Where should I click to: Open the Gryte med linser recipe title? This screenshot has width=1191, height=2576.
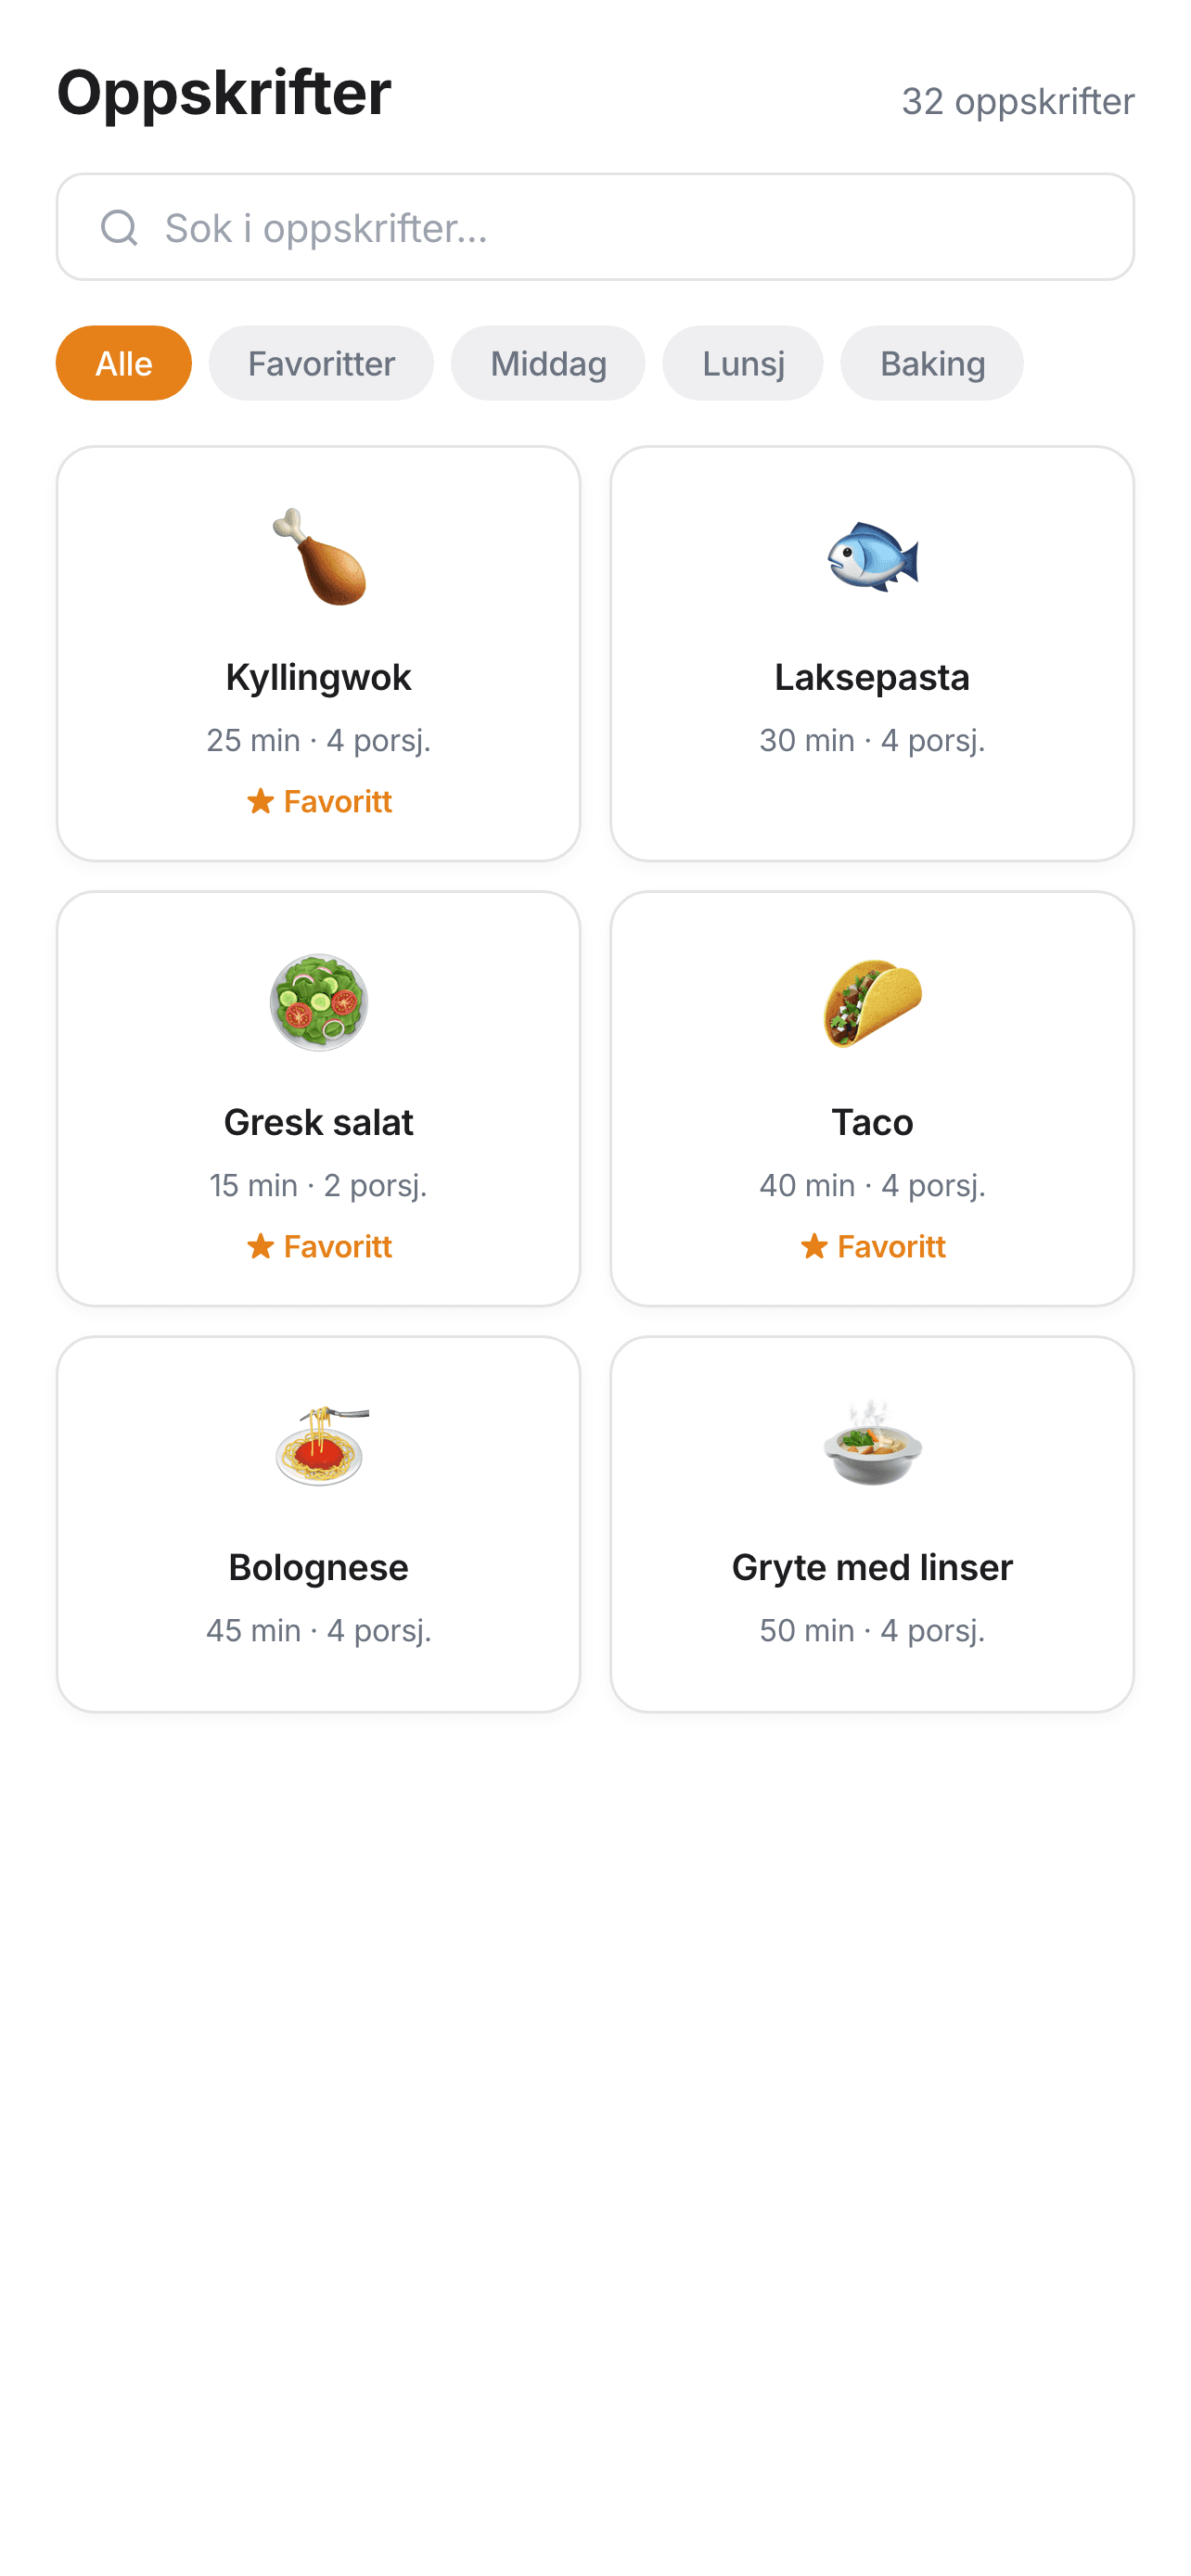point(872,1567)
